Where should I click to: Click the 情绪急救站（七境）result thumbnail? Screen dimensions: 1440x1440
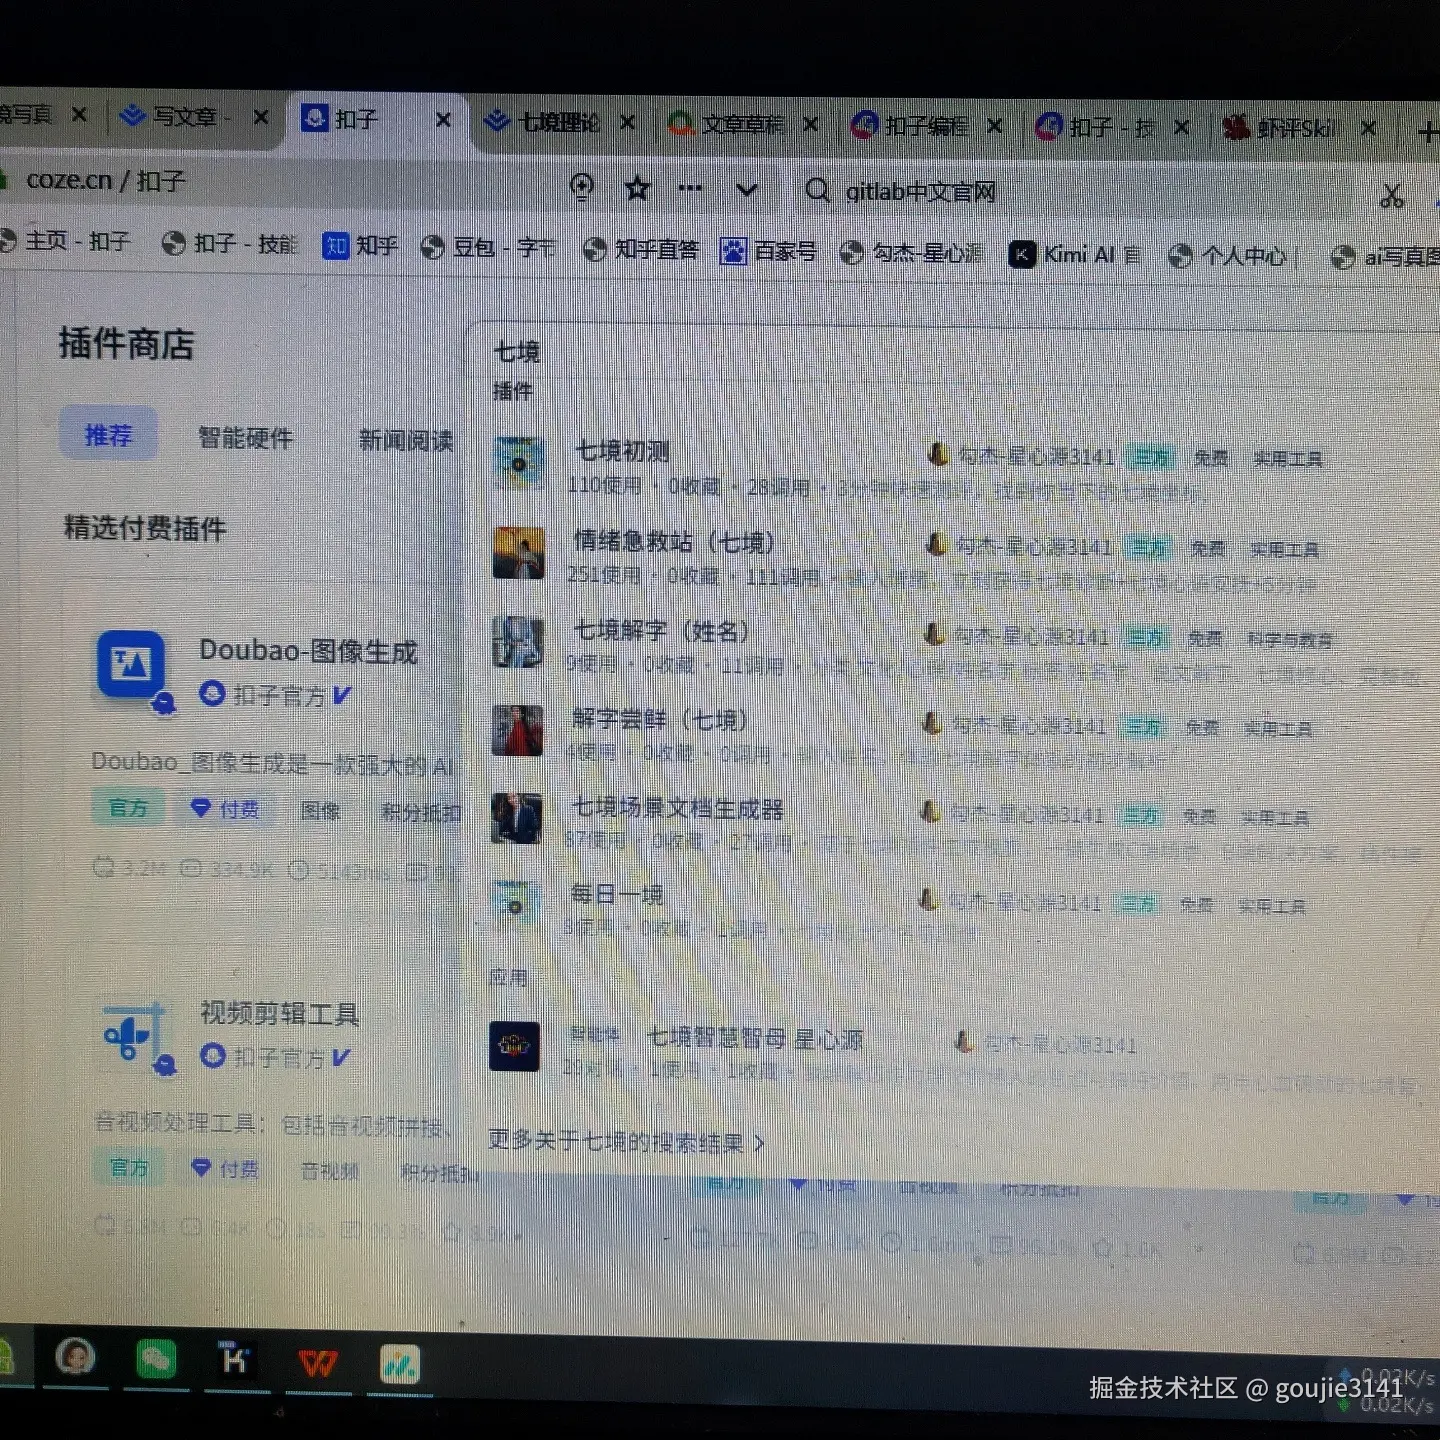(x=518, y=553)
